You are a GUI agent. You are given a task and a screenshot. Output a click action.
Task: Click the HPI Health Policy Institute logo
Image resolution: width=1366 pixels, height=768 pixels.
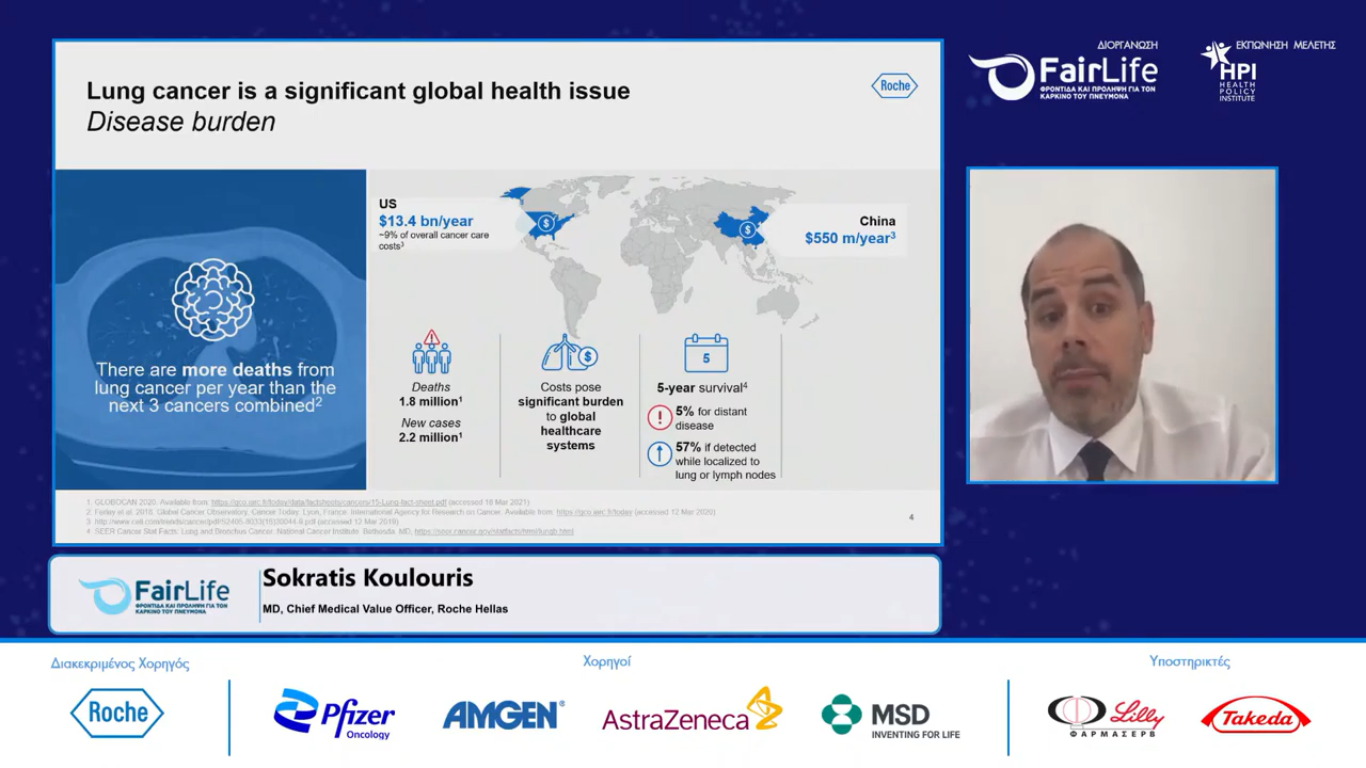tap(1230, 72)
